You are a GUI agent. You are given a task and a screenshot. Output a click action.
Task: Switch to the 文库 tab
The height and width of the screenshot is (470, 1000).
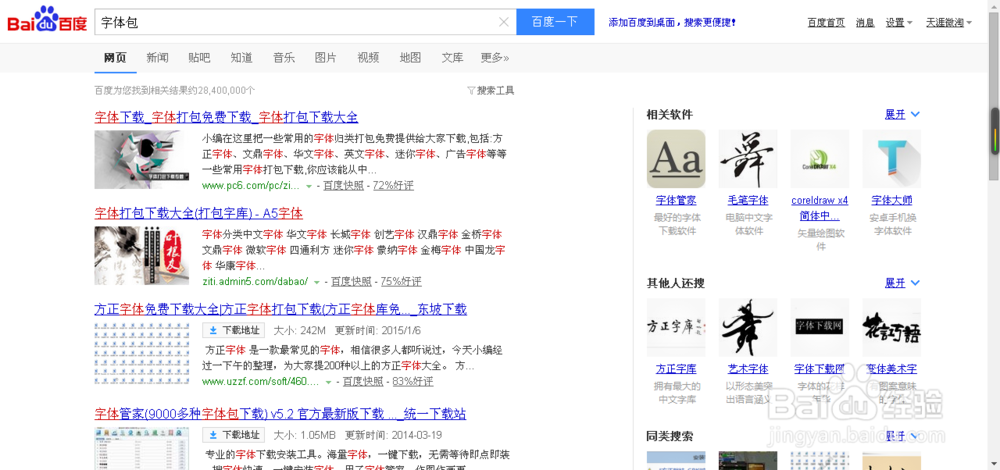pyautogui.click(x=452, y=58)
